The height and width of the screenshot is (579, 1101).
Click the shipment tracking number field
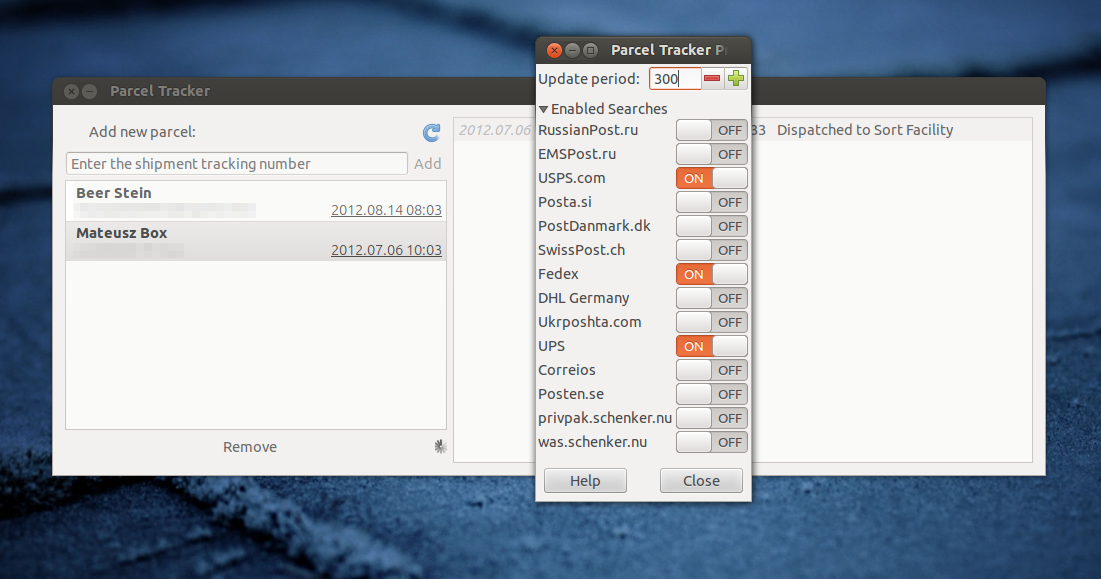(235, 163)
